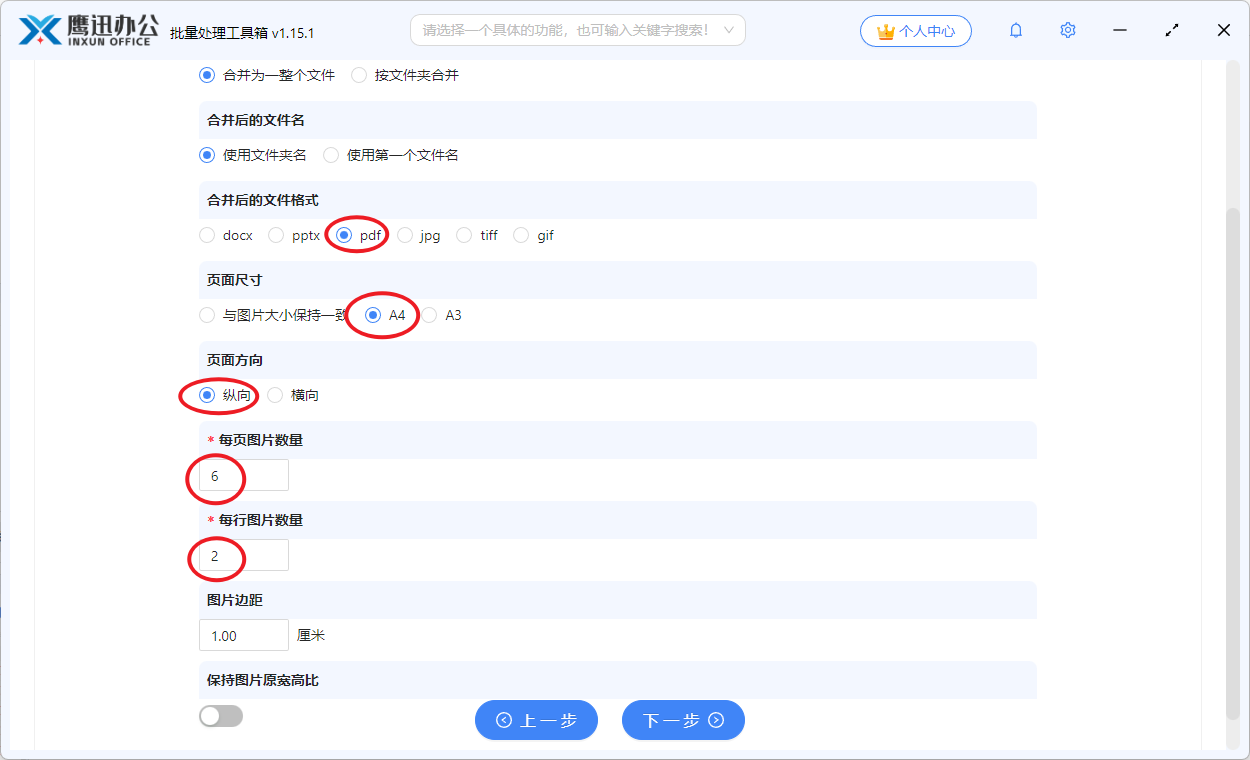Click the 图片边距 input field

tap(244, 635)
